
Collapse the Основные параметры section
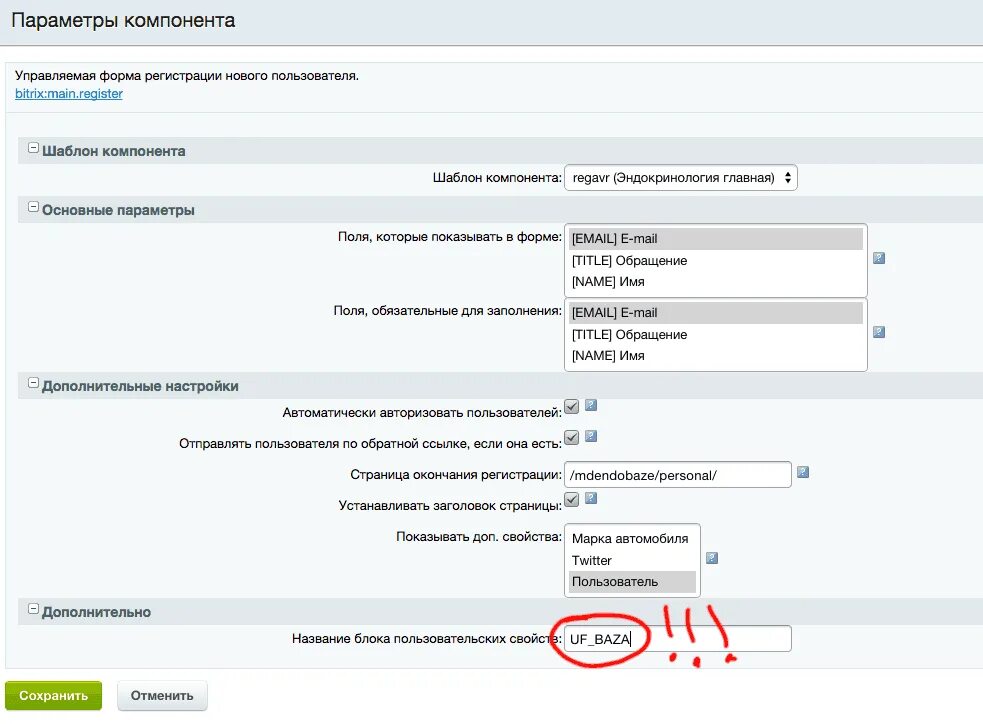(34, 207)
